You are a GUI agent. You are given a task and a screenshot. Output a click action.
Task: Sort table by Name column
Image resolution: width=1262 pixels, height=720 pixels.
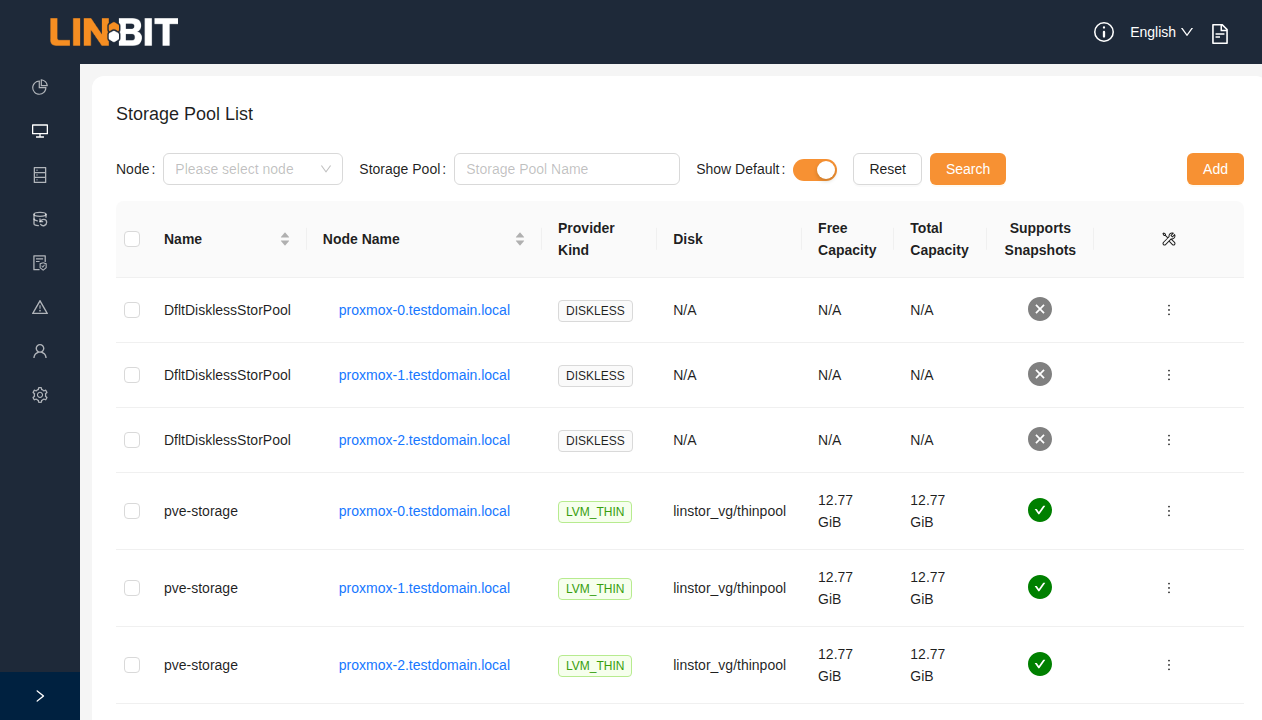click(x=285, y=239)
